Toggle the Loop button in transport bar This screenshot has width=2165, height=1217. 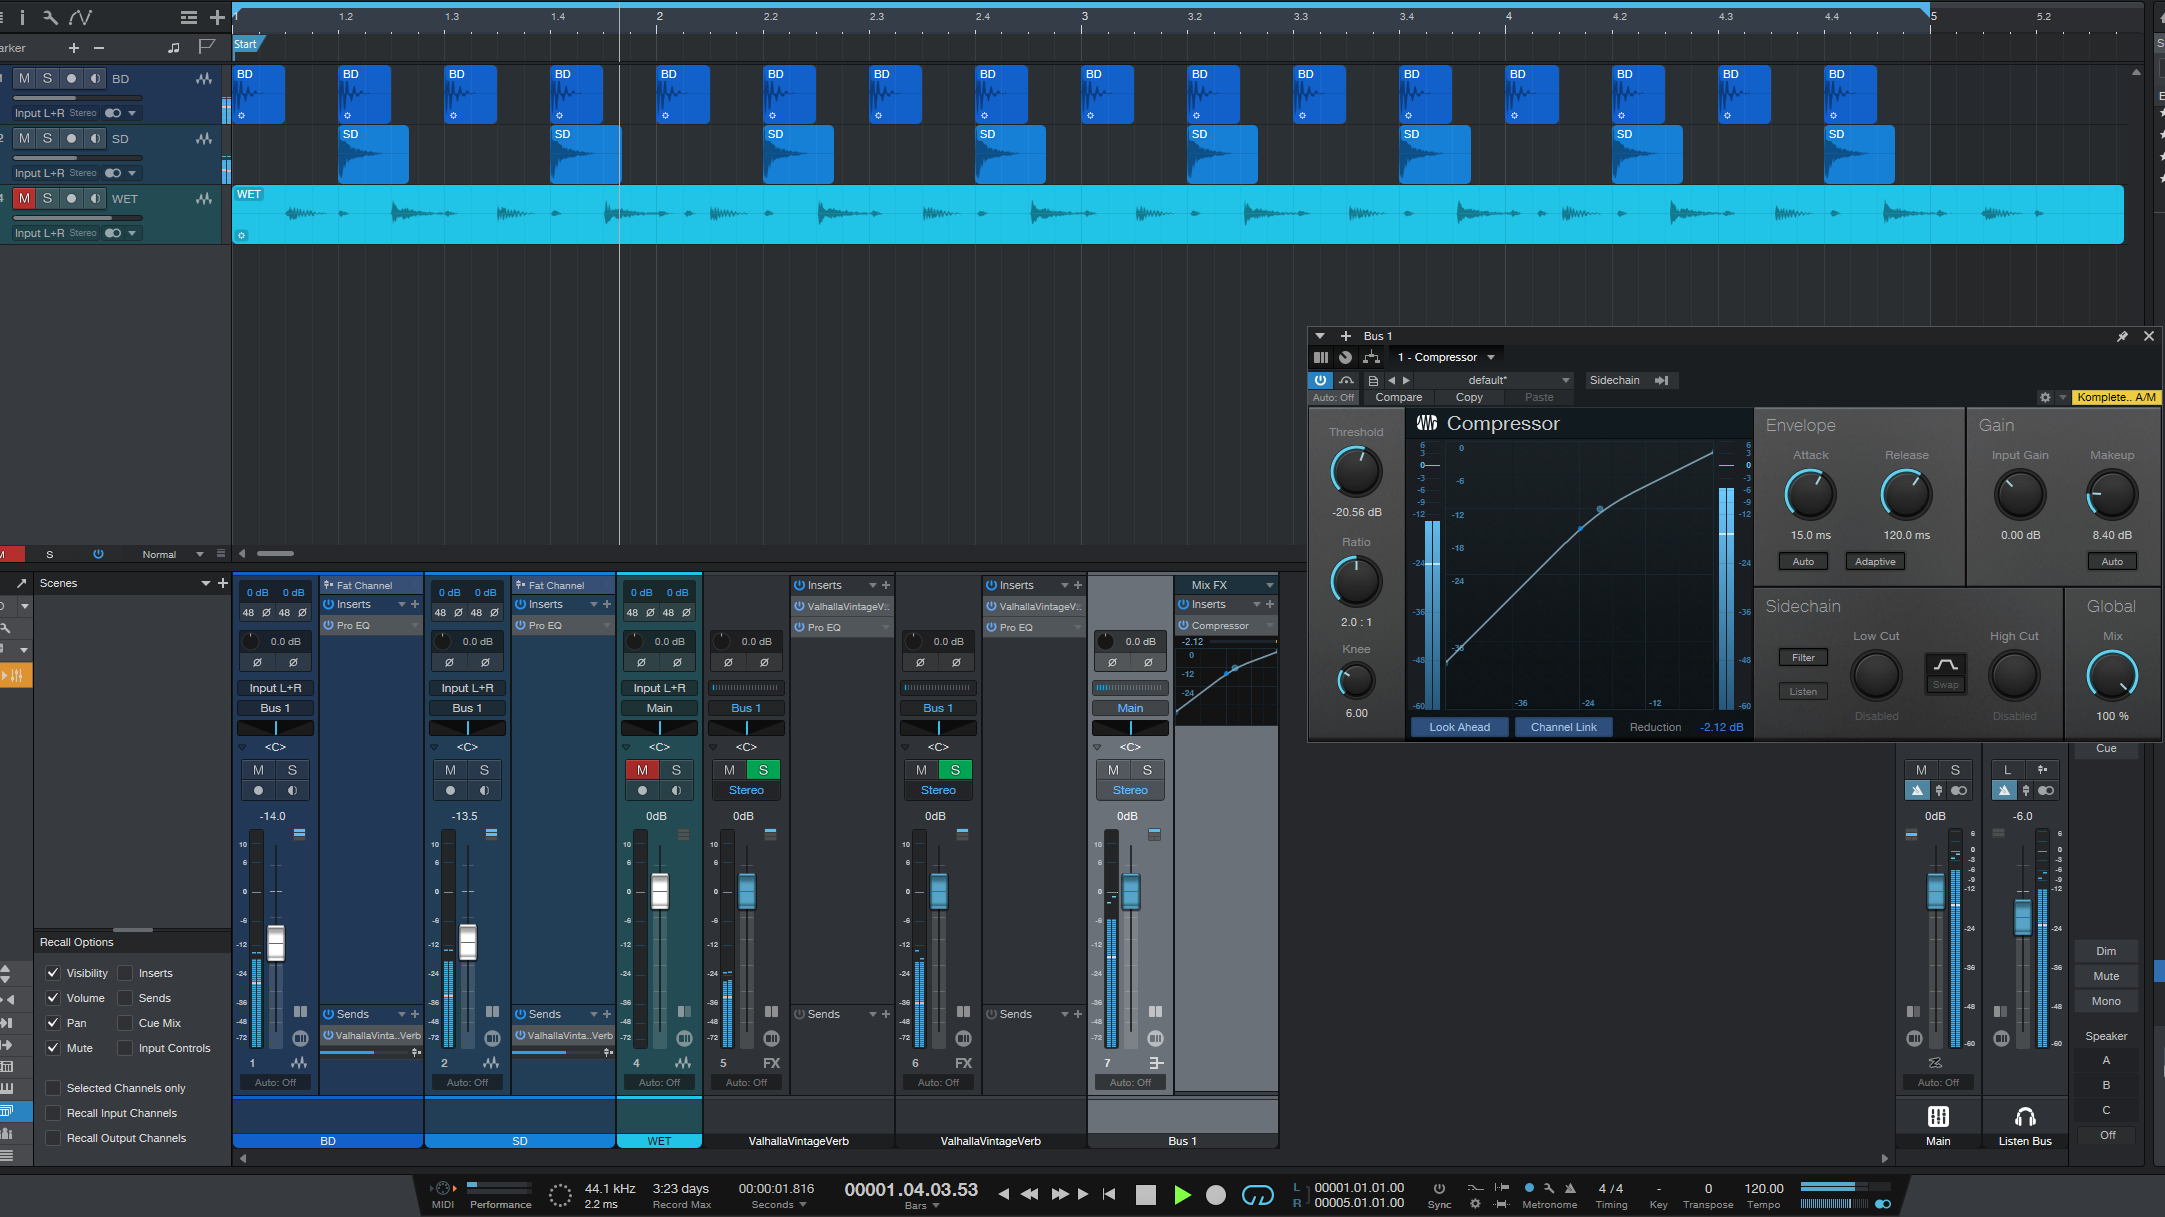[x=1257, y=1194]
